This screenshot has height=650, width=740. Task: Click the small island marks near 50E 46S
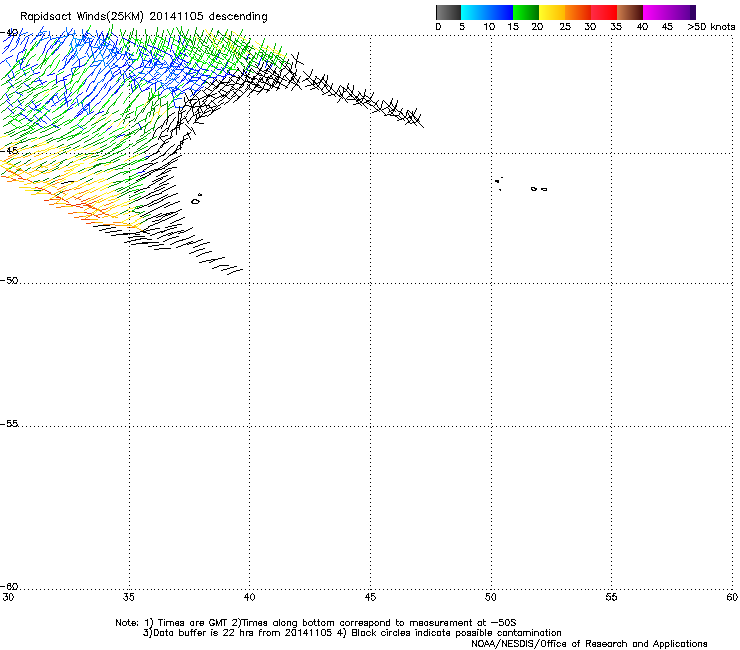click(499, 183)
